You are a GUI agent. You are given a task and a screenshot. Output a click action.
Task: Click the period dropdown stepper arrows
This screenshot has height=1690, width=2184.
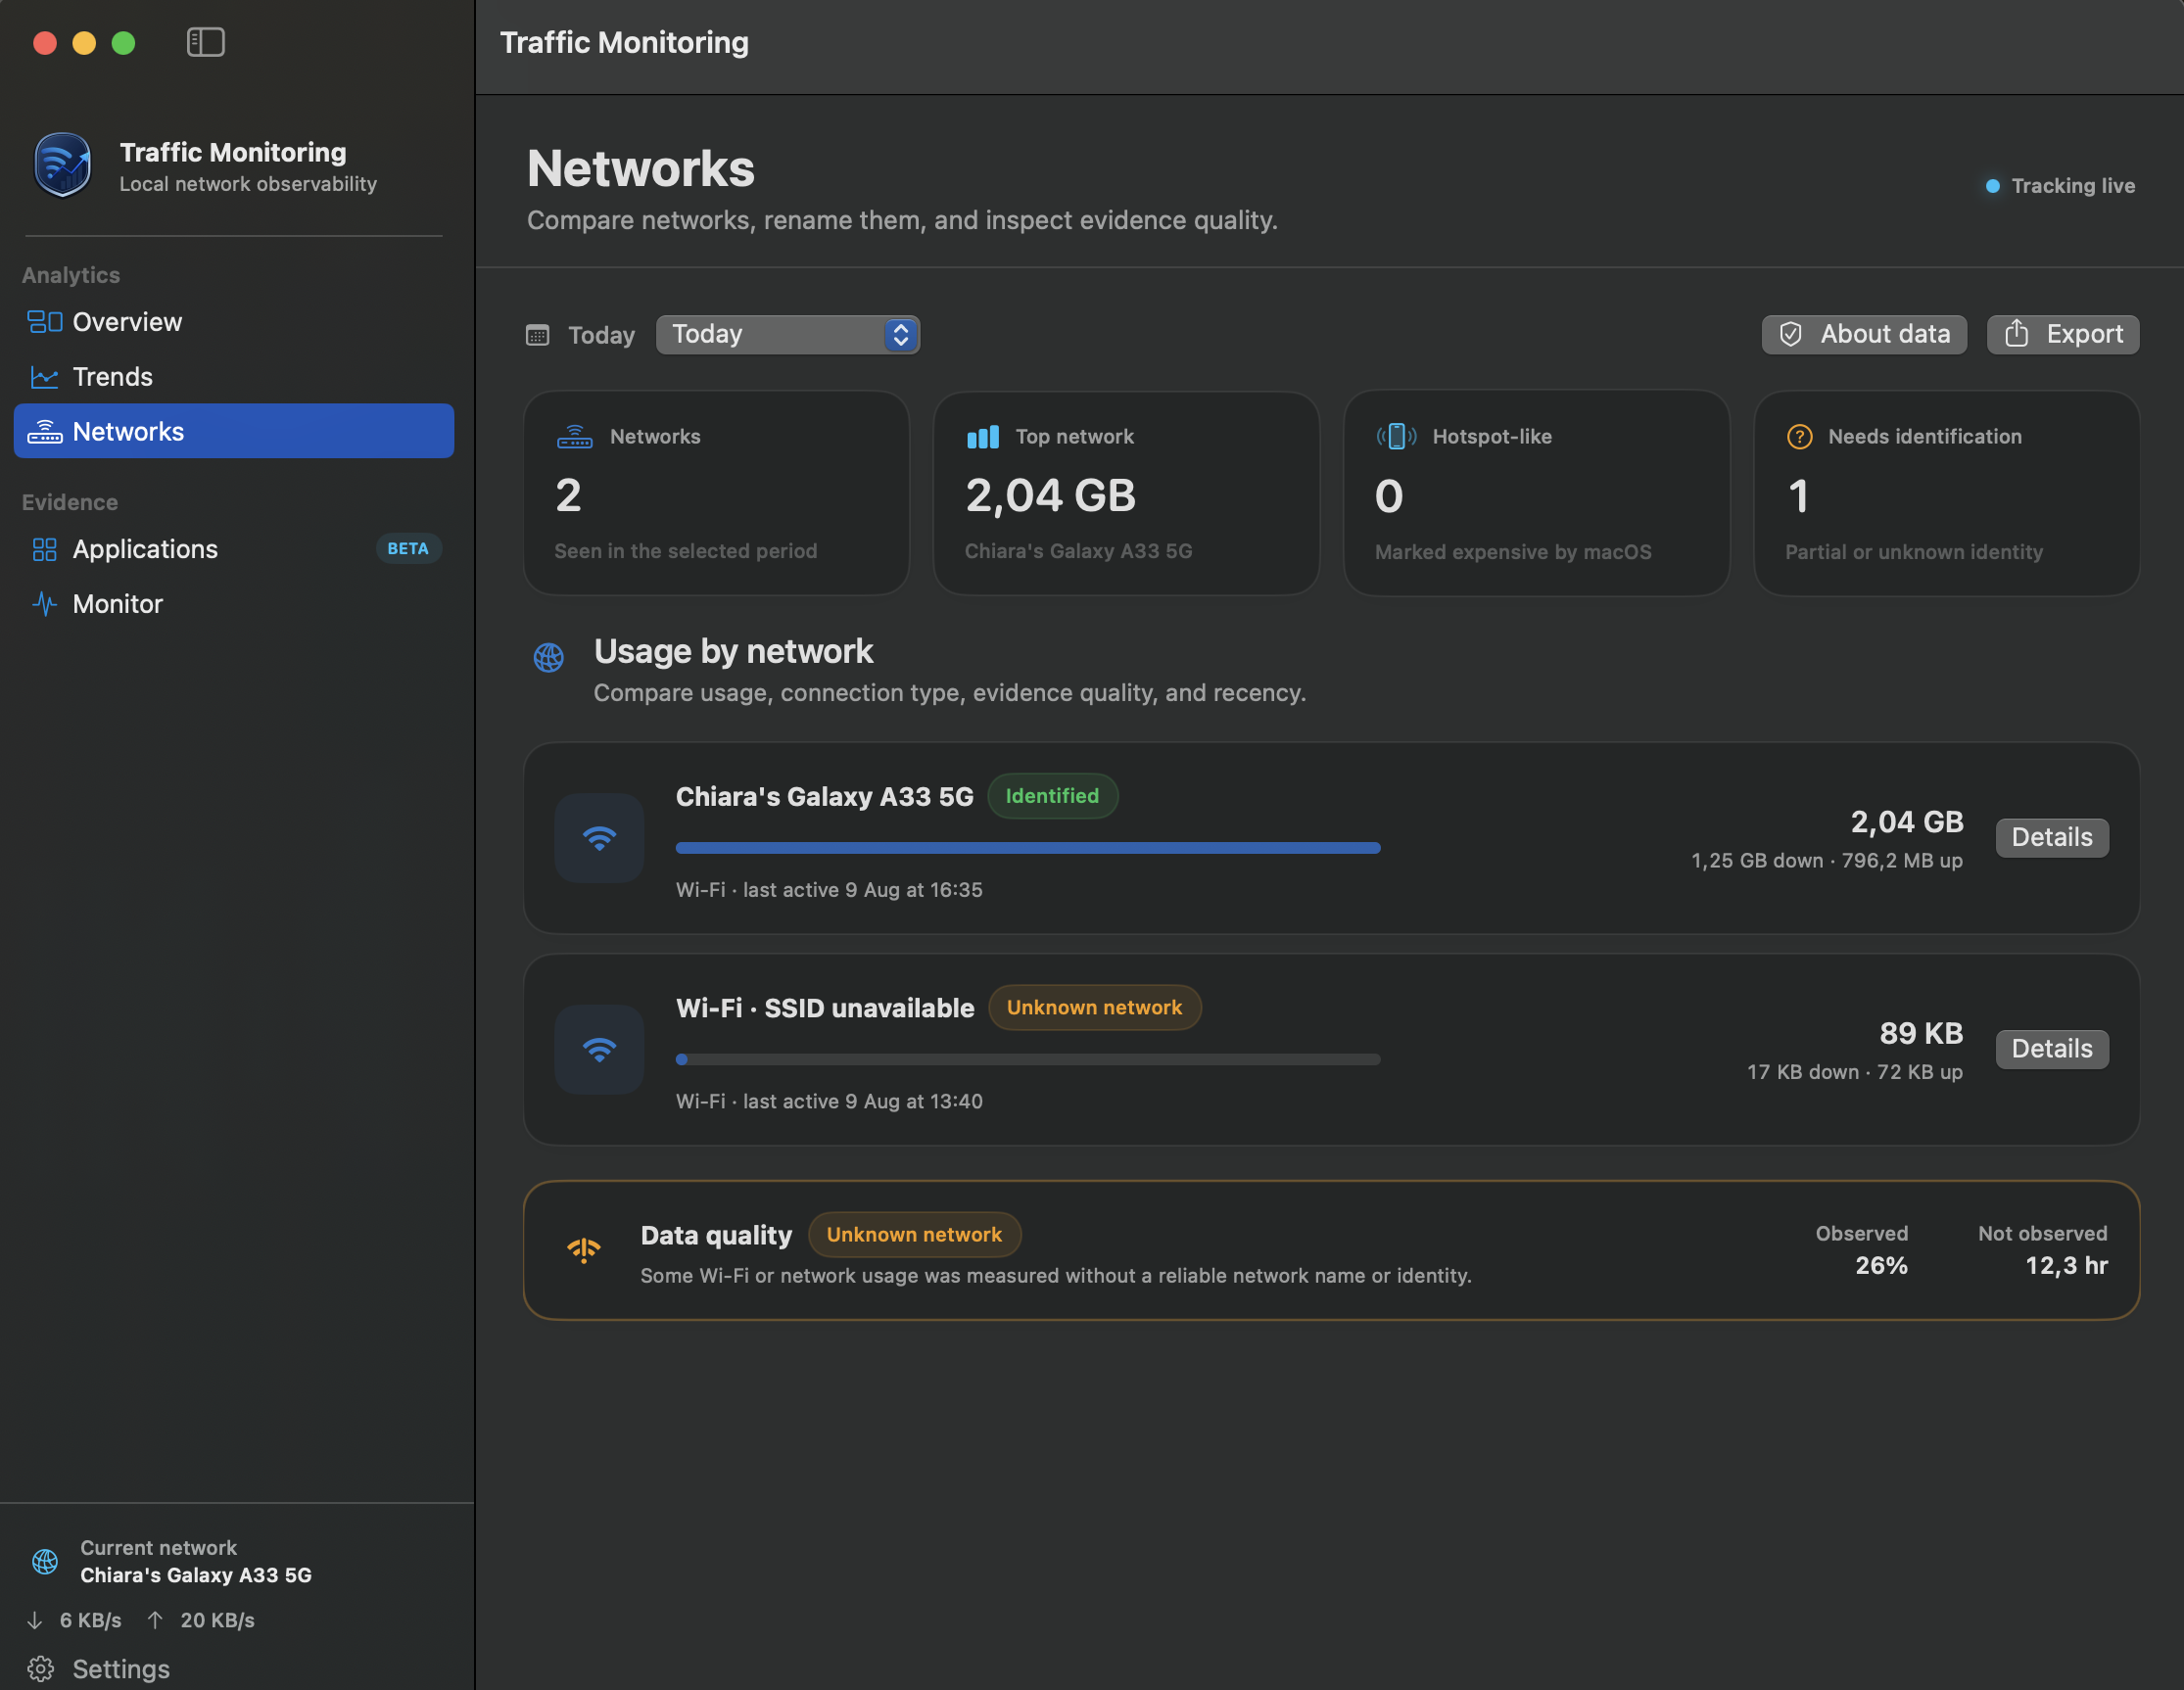[x=901, y=334]
